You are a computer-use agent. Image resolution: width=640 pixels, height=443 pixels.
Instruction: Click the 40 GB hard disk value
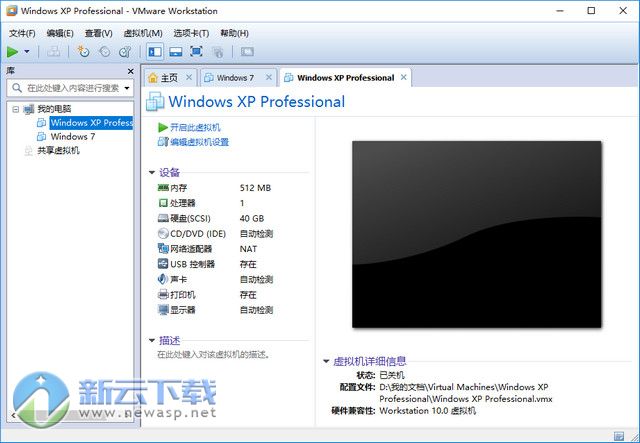tap(252, 218)
